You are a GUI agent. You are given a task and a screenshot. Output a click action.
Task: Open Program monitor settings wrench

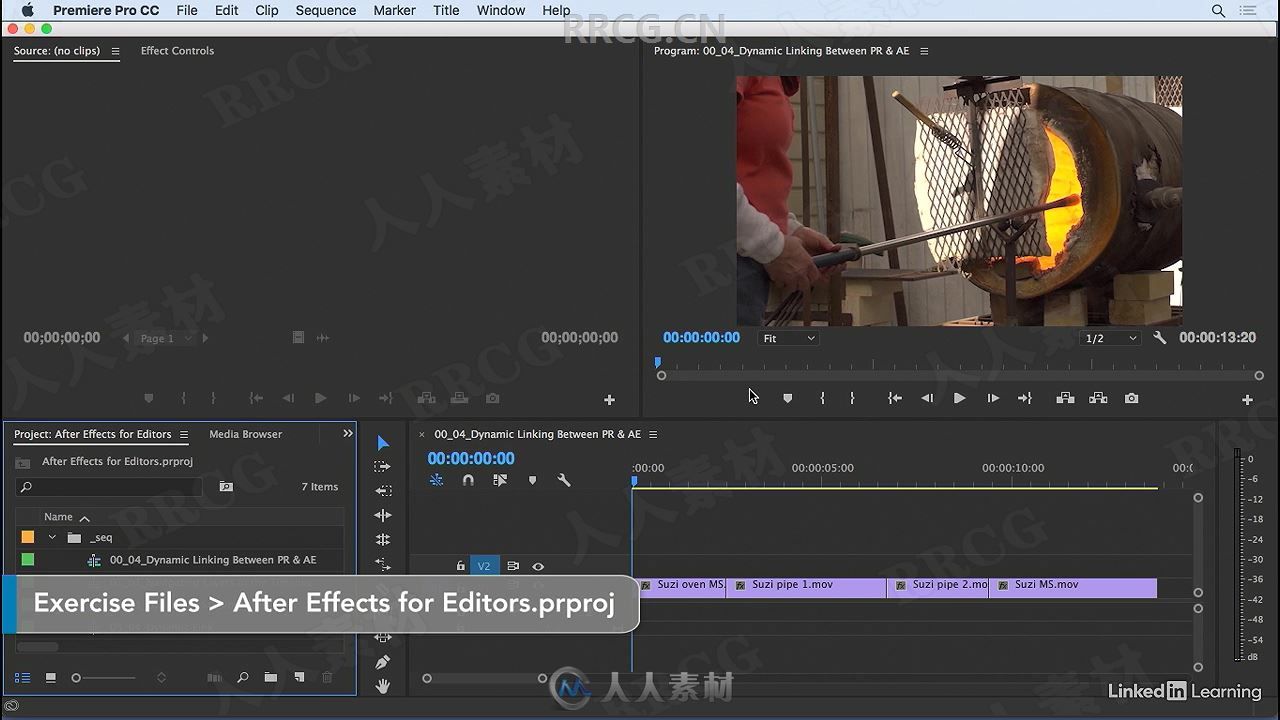(1160, 338)
